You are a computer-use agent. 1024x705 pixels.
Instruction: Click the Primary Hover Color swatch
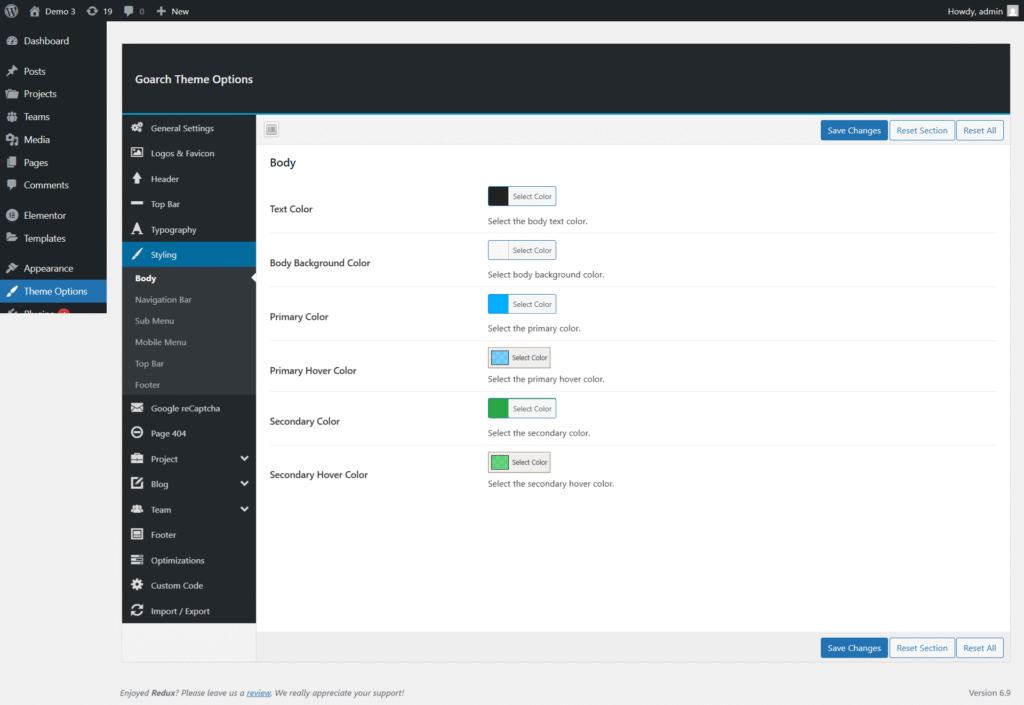500,358
